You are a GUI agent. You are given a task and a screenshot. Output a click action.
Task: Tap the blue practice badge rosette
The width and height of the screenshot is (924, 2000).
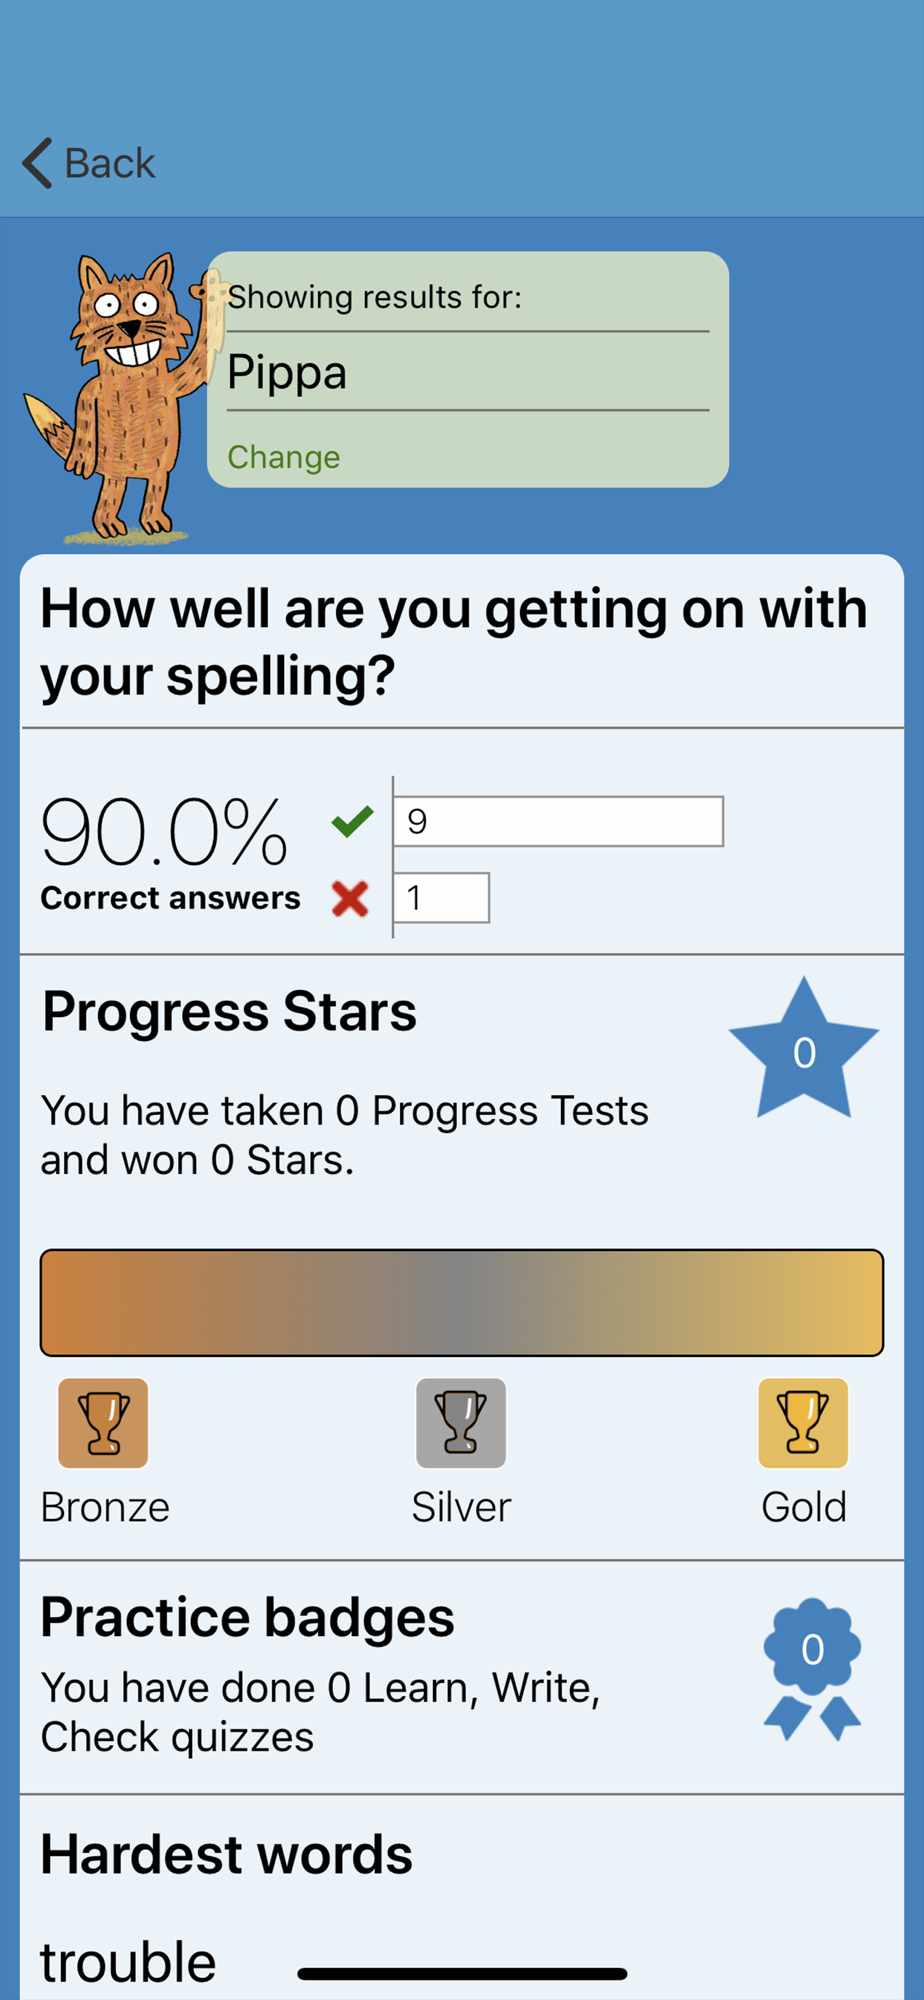click(812, 1667)
